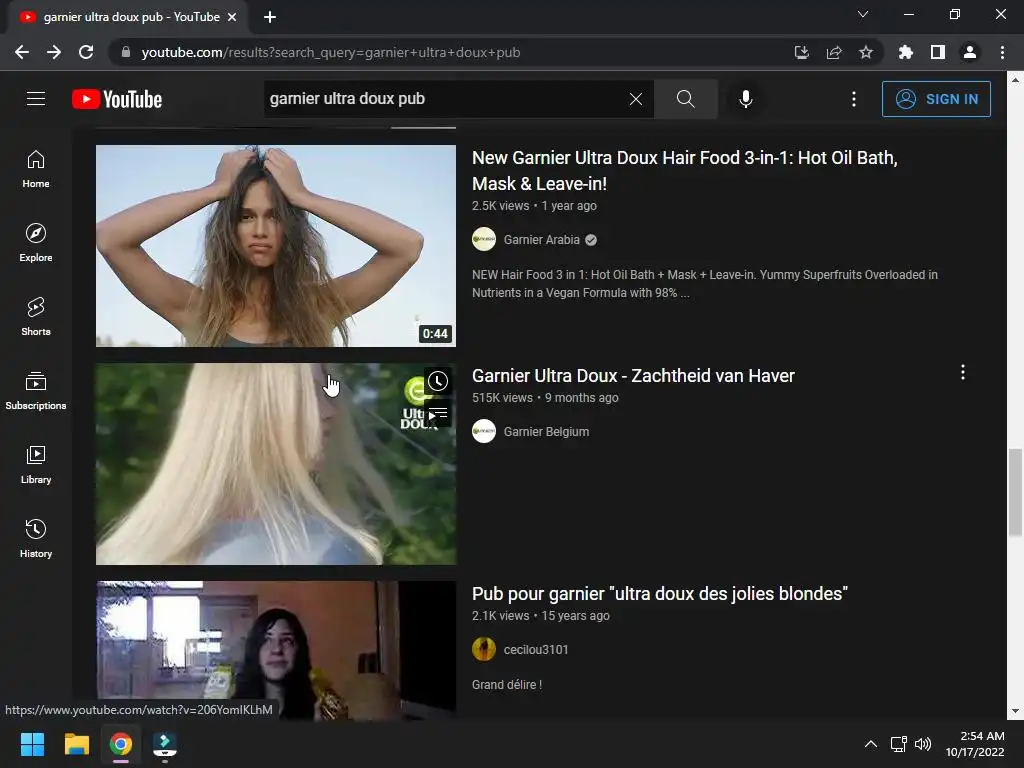Show hidden system tray icons
The image size is (1024, 768).
[x=871, y=744]
